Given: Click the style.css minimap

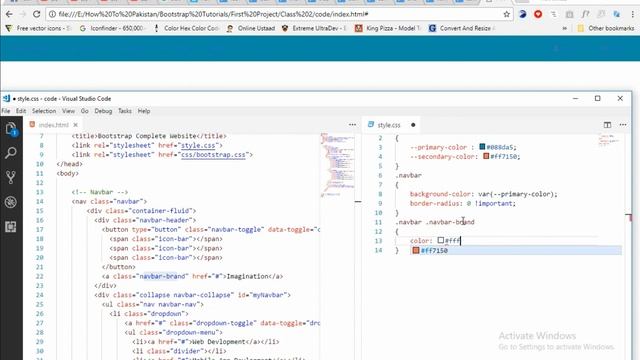Looking at the screenshot, I should coord(609,140).
